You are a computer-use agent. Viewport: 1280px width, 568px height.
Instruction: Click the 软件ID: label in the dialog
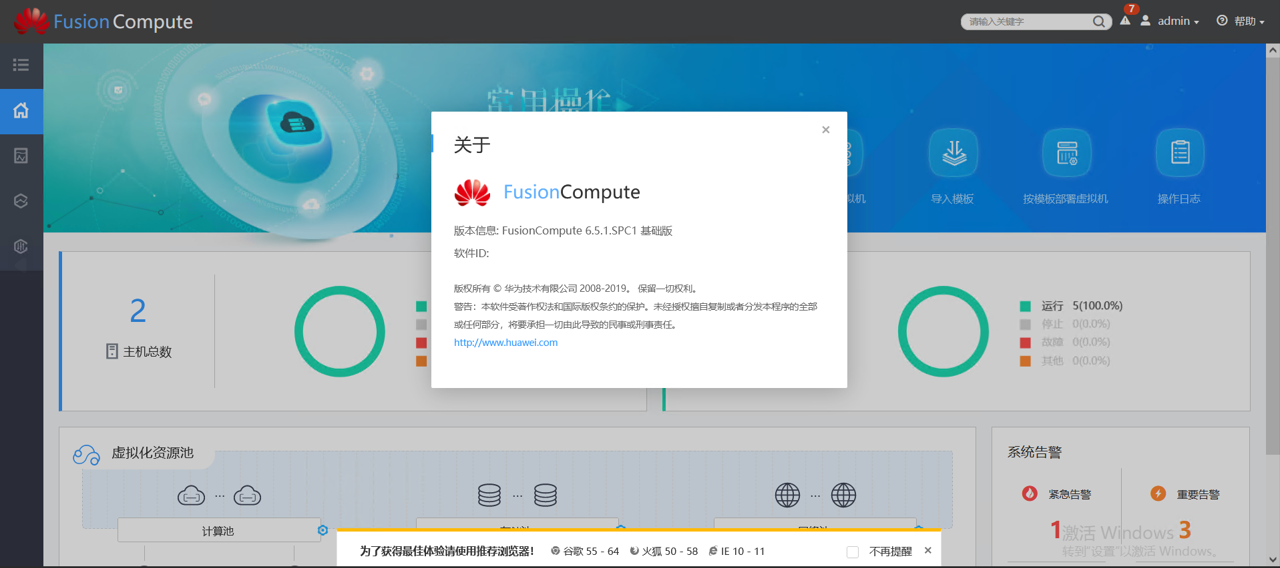[471, 253]
